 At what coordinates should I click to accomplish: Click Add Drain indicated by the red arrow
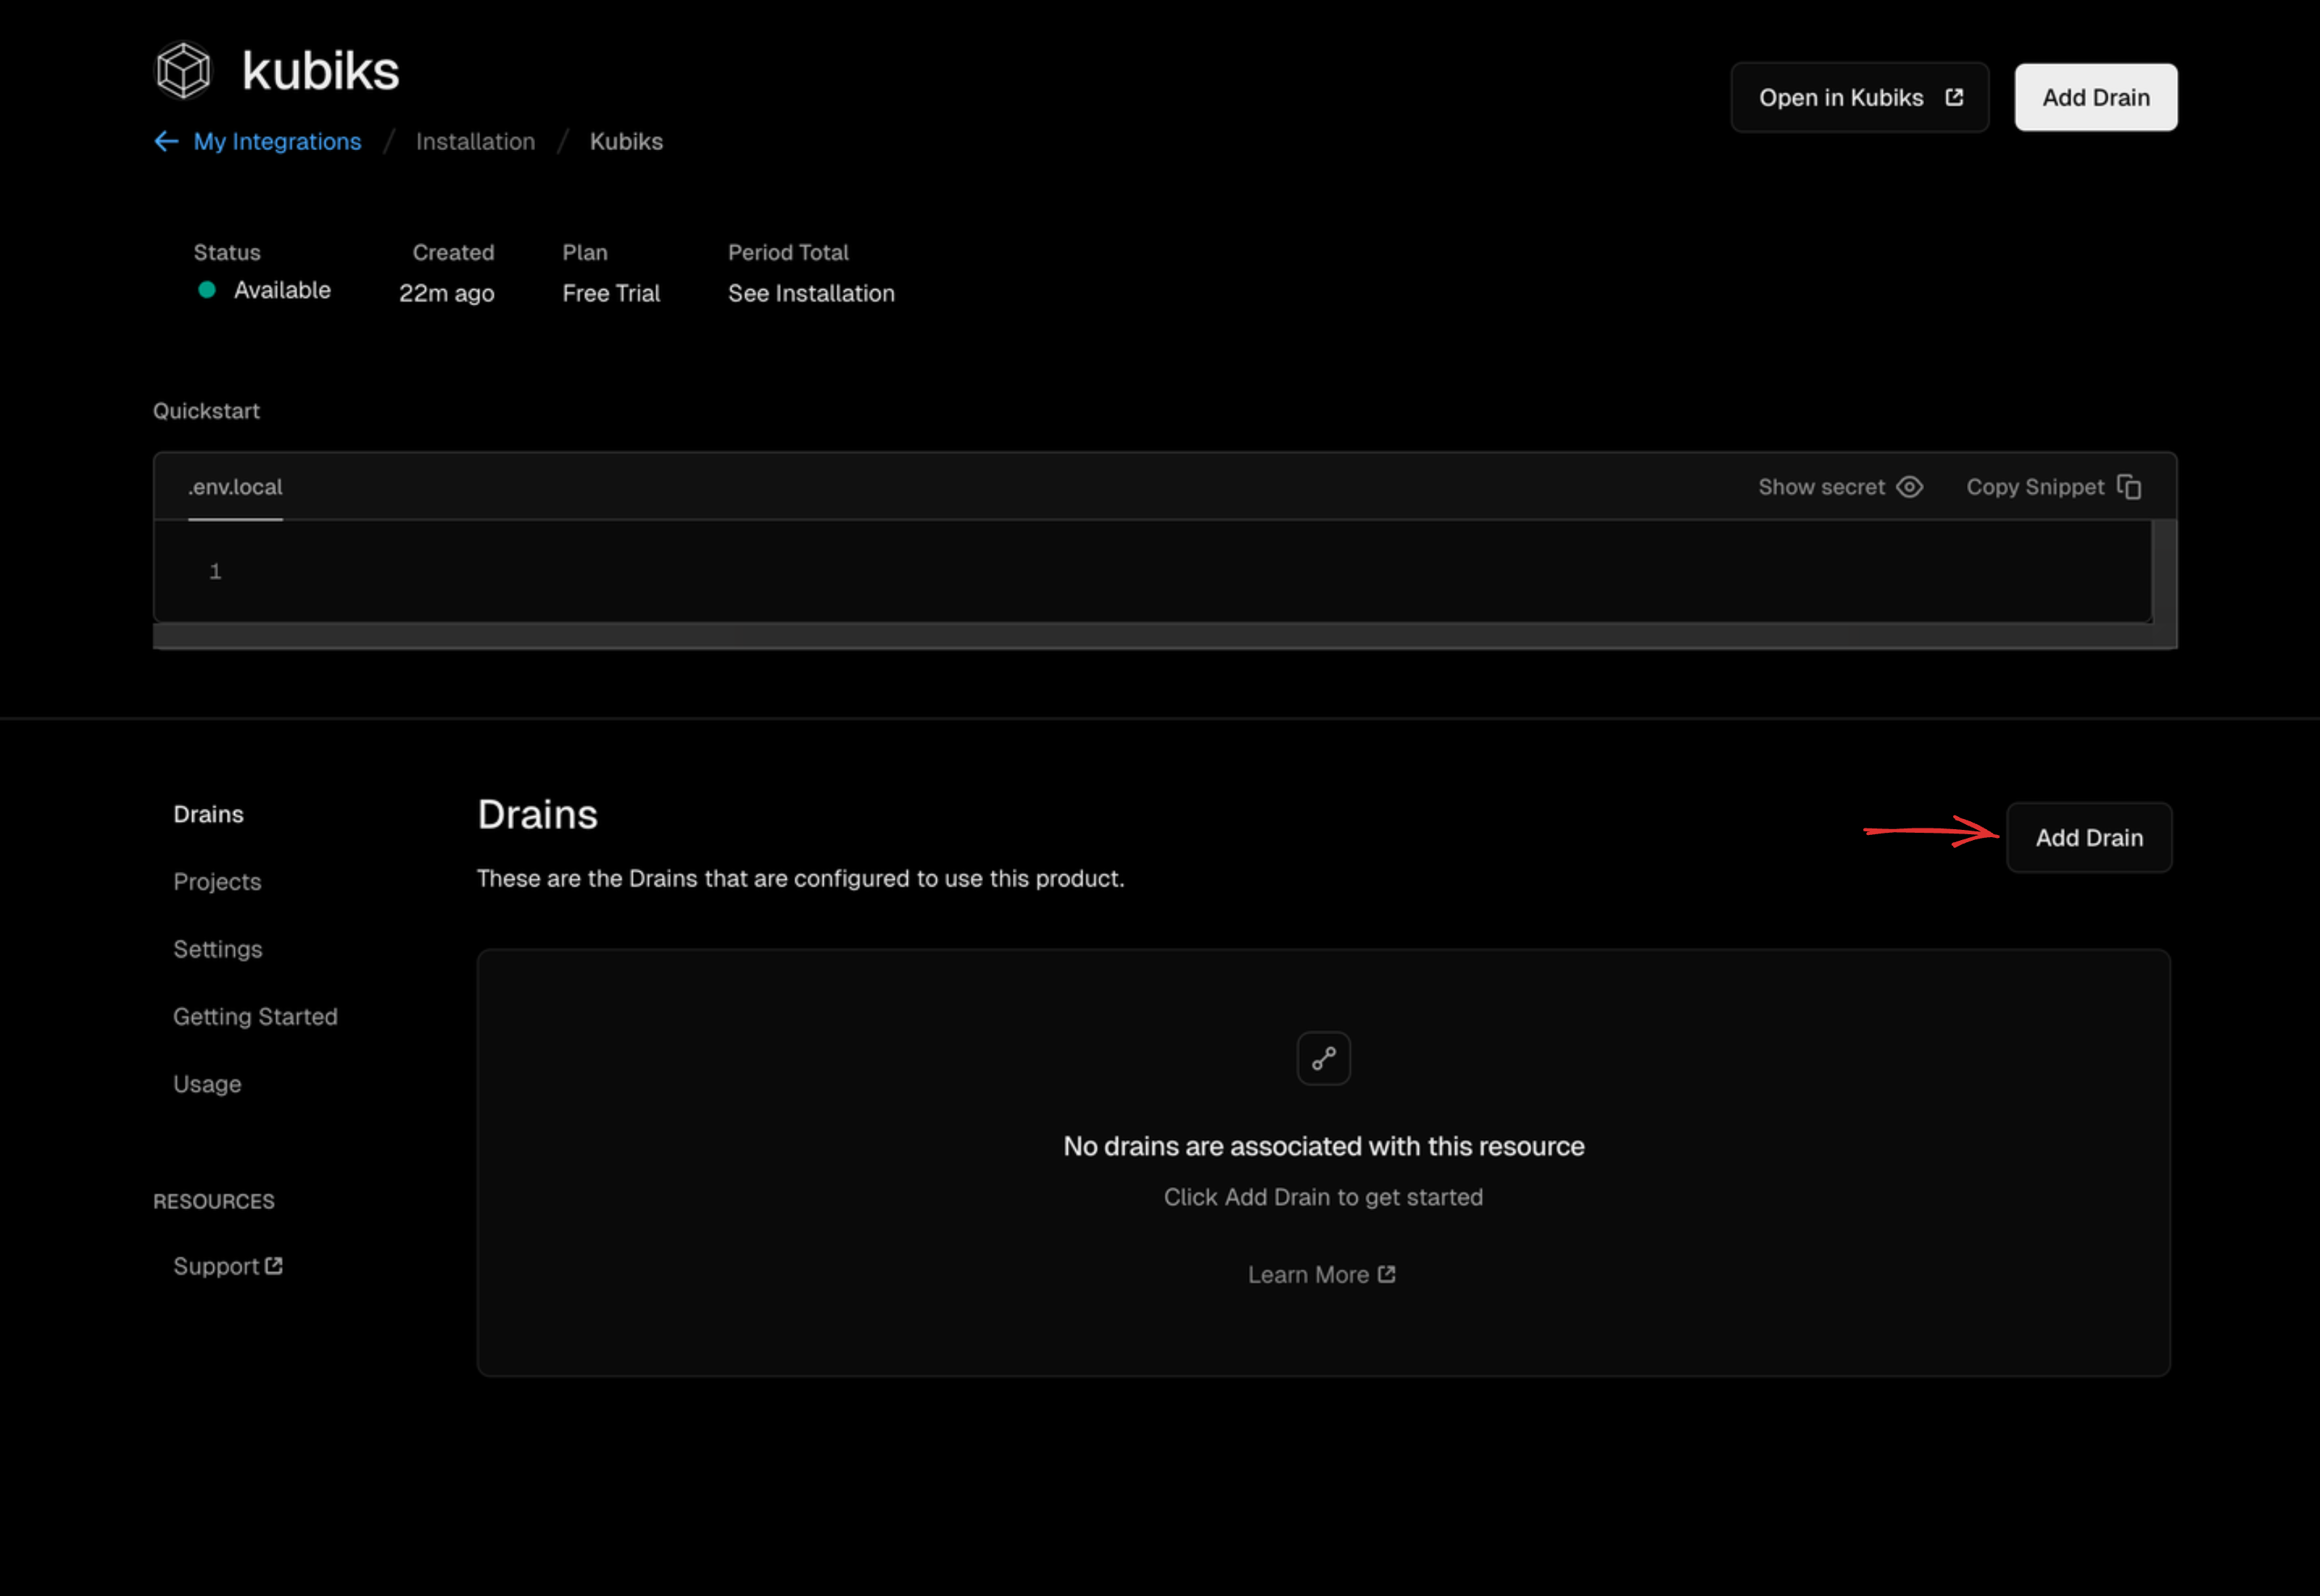(2089, 837)
